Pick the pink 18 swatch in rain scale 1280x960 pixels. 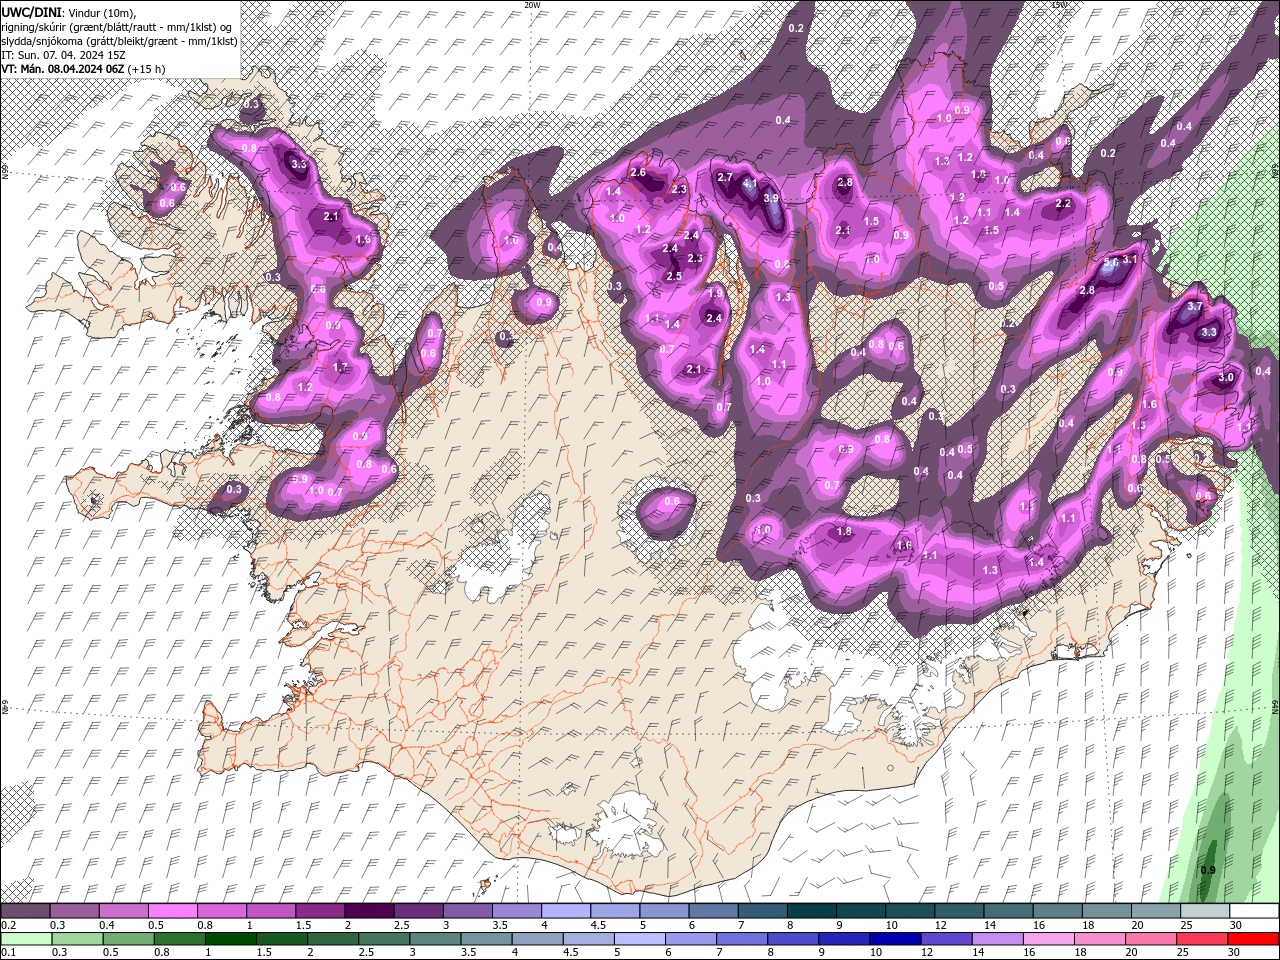click(x=1100, y=939)
